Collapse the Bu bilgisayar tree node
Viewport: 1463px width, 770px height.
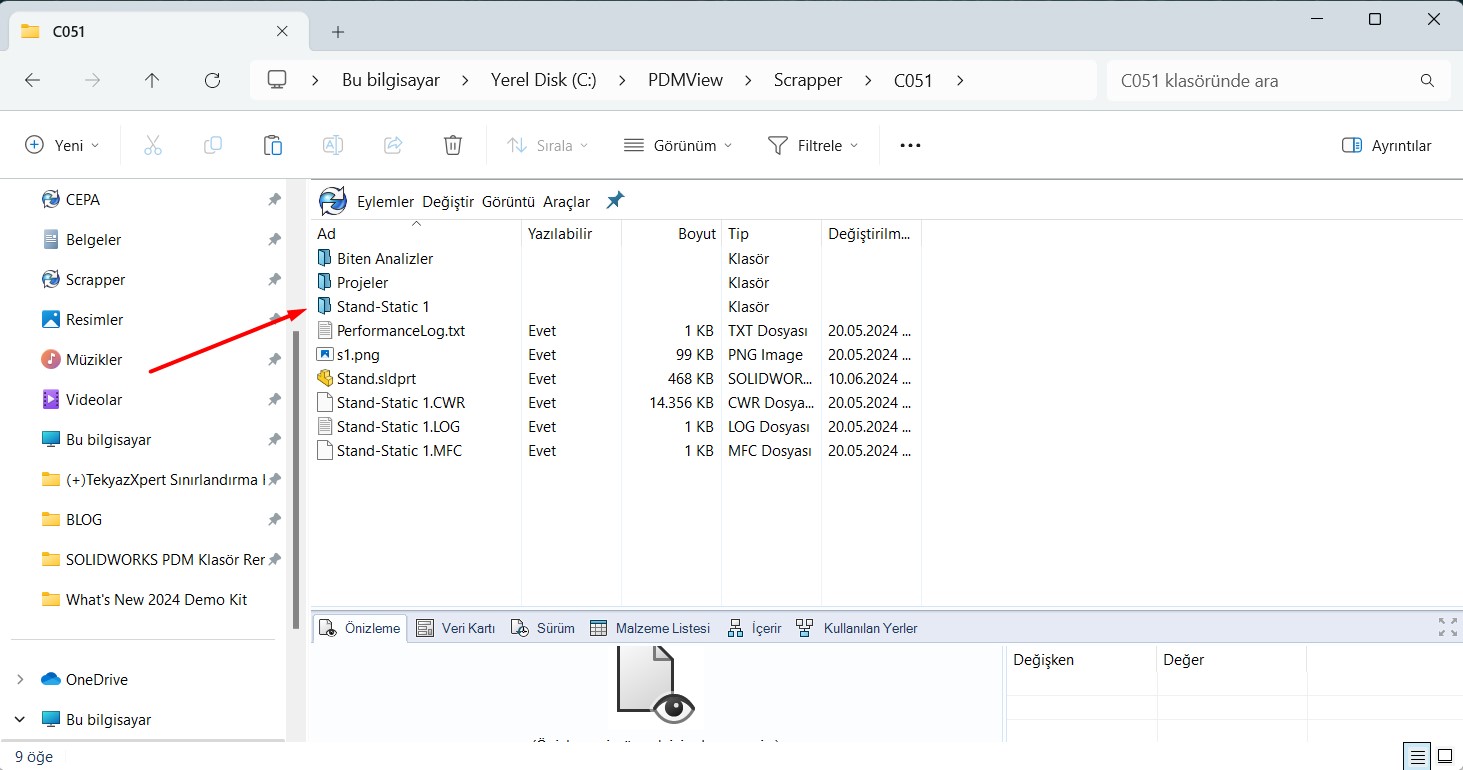[x=20, y=720]
